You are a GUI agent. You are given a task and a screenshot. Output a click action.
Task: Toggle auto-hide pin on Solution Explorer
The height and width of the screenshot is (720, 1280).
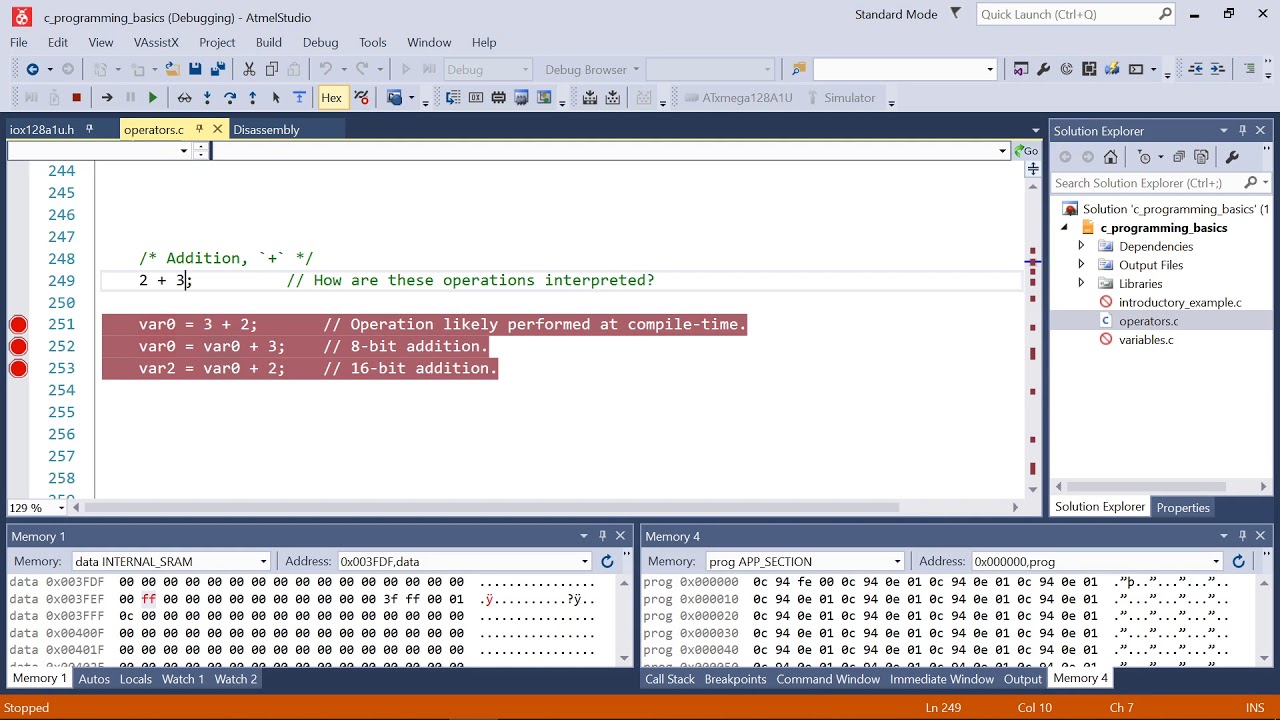click(1243, 130)
